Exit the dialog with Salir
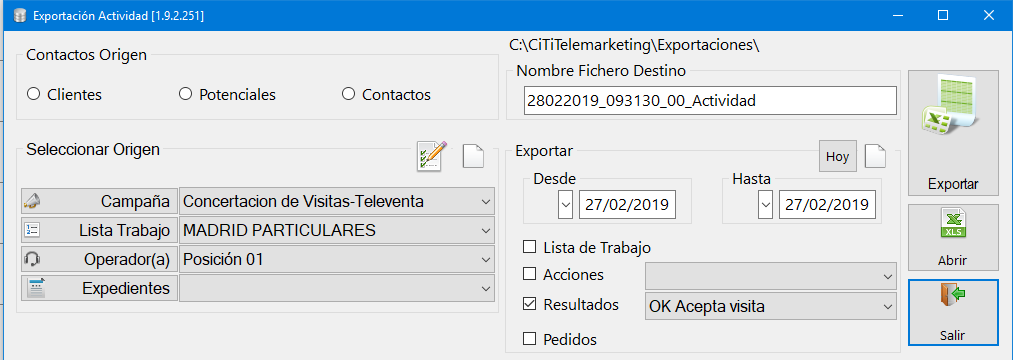This screenshot has height=360, width=1013. tap(953, 313)
